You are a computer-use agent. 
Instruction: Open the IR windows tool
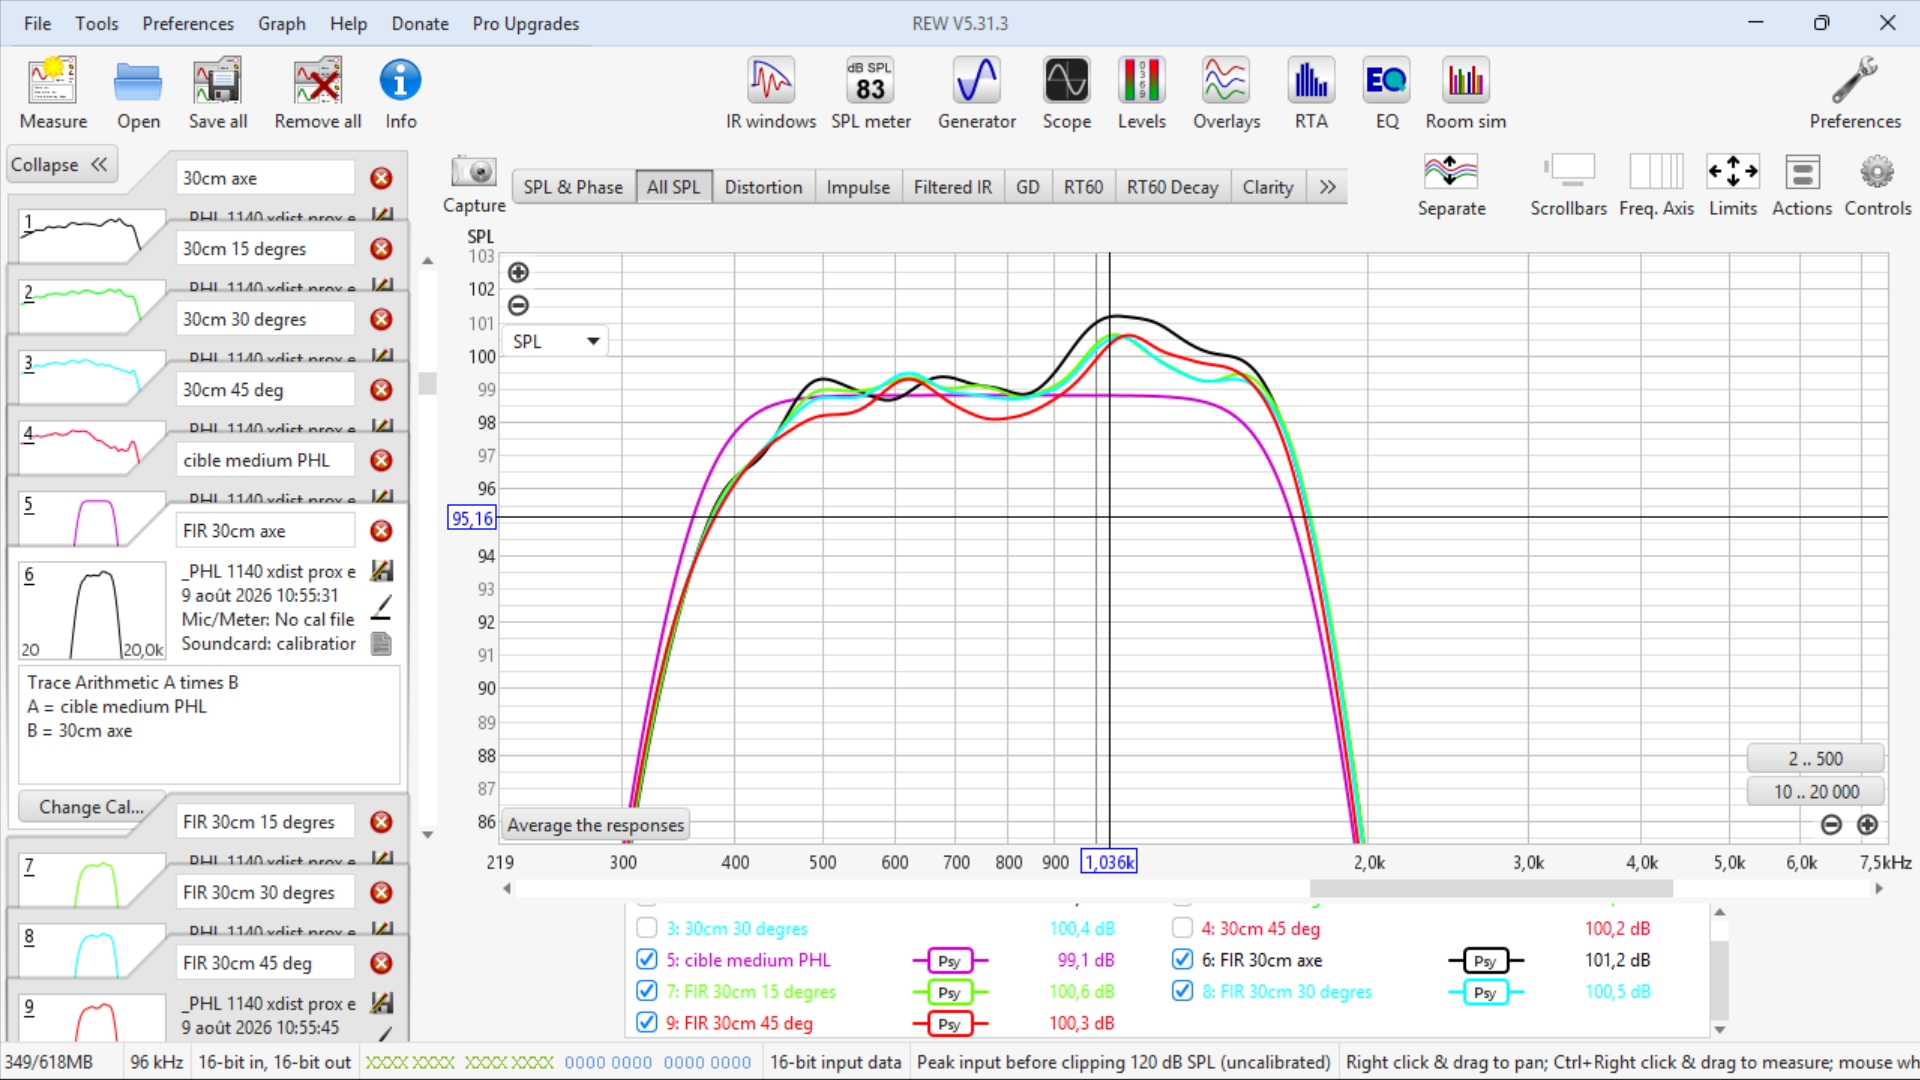771,94
